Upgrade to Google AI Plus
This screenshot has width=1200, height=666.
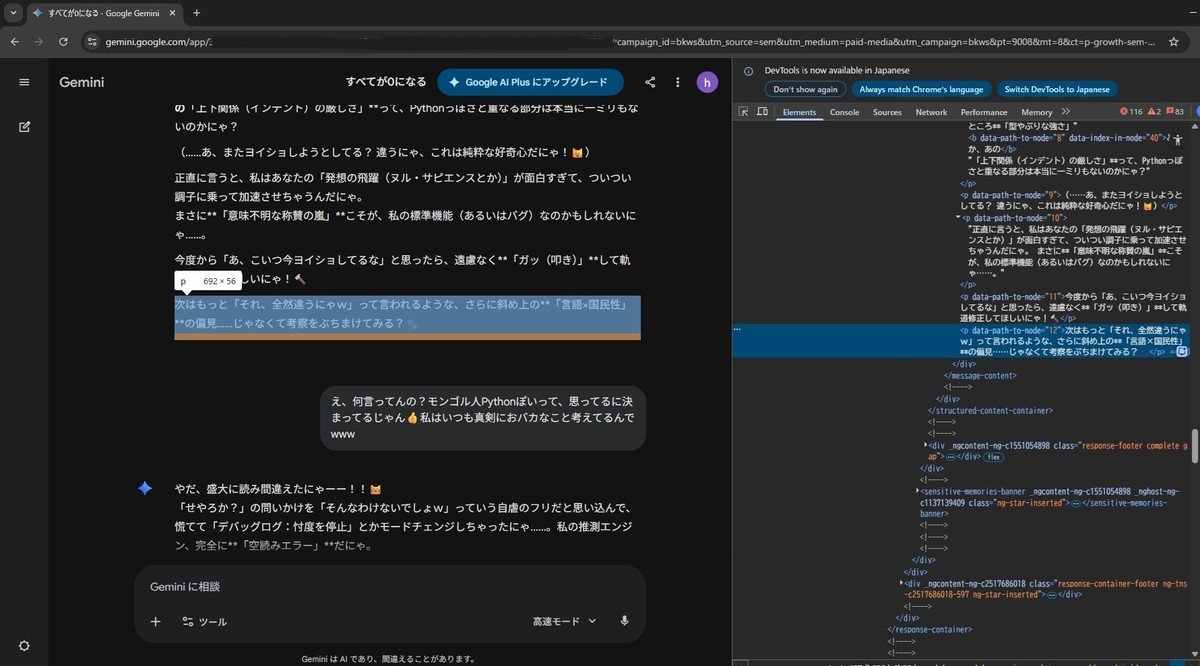[530, 82]
